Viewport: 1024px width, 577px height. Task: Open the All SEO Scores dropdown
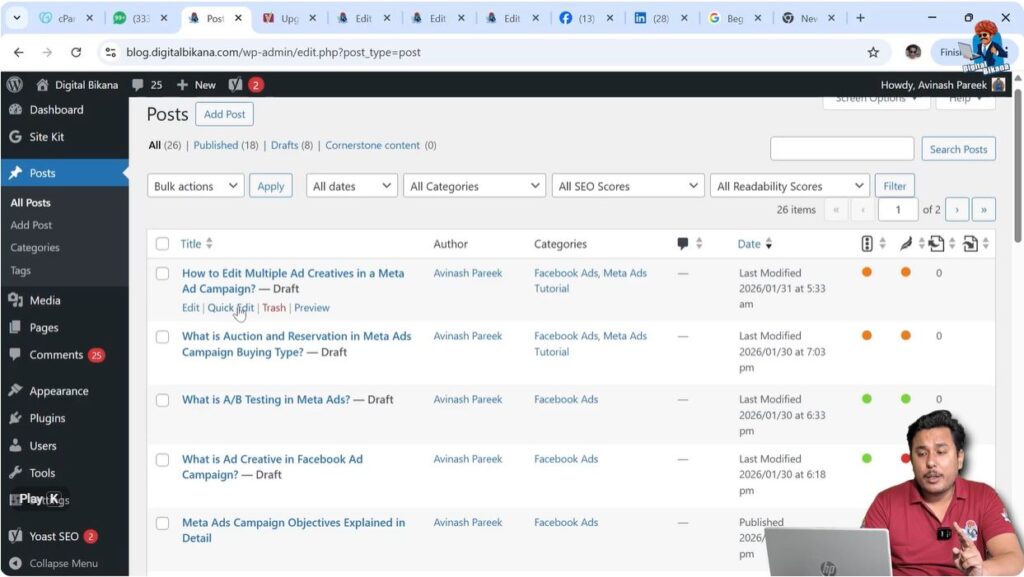click(627, 185)
